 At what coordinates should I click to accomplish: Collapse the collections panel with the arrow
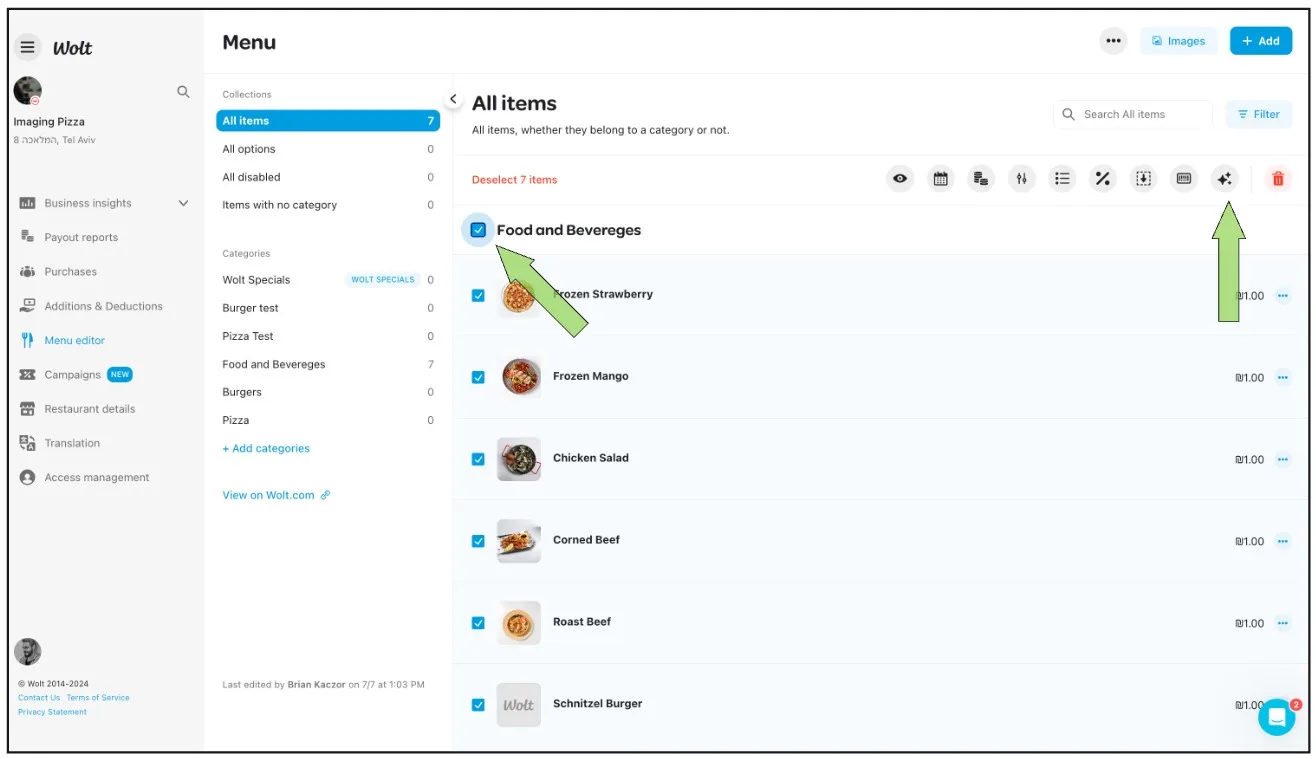pyautogui.click(x=453, y=99)
